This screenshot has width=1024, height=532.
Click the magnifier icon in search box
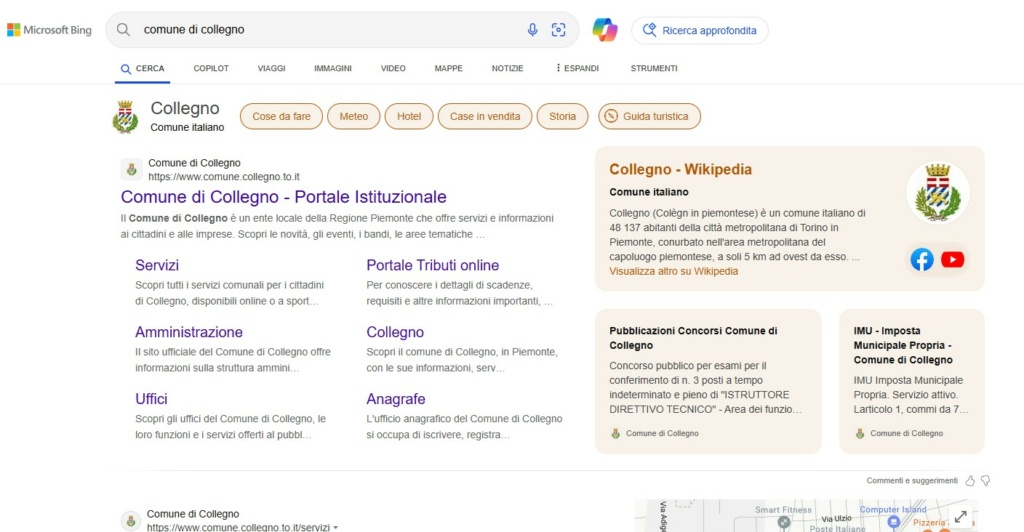click(123, 29)
